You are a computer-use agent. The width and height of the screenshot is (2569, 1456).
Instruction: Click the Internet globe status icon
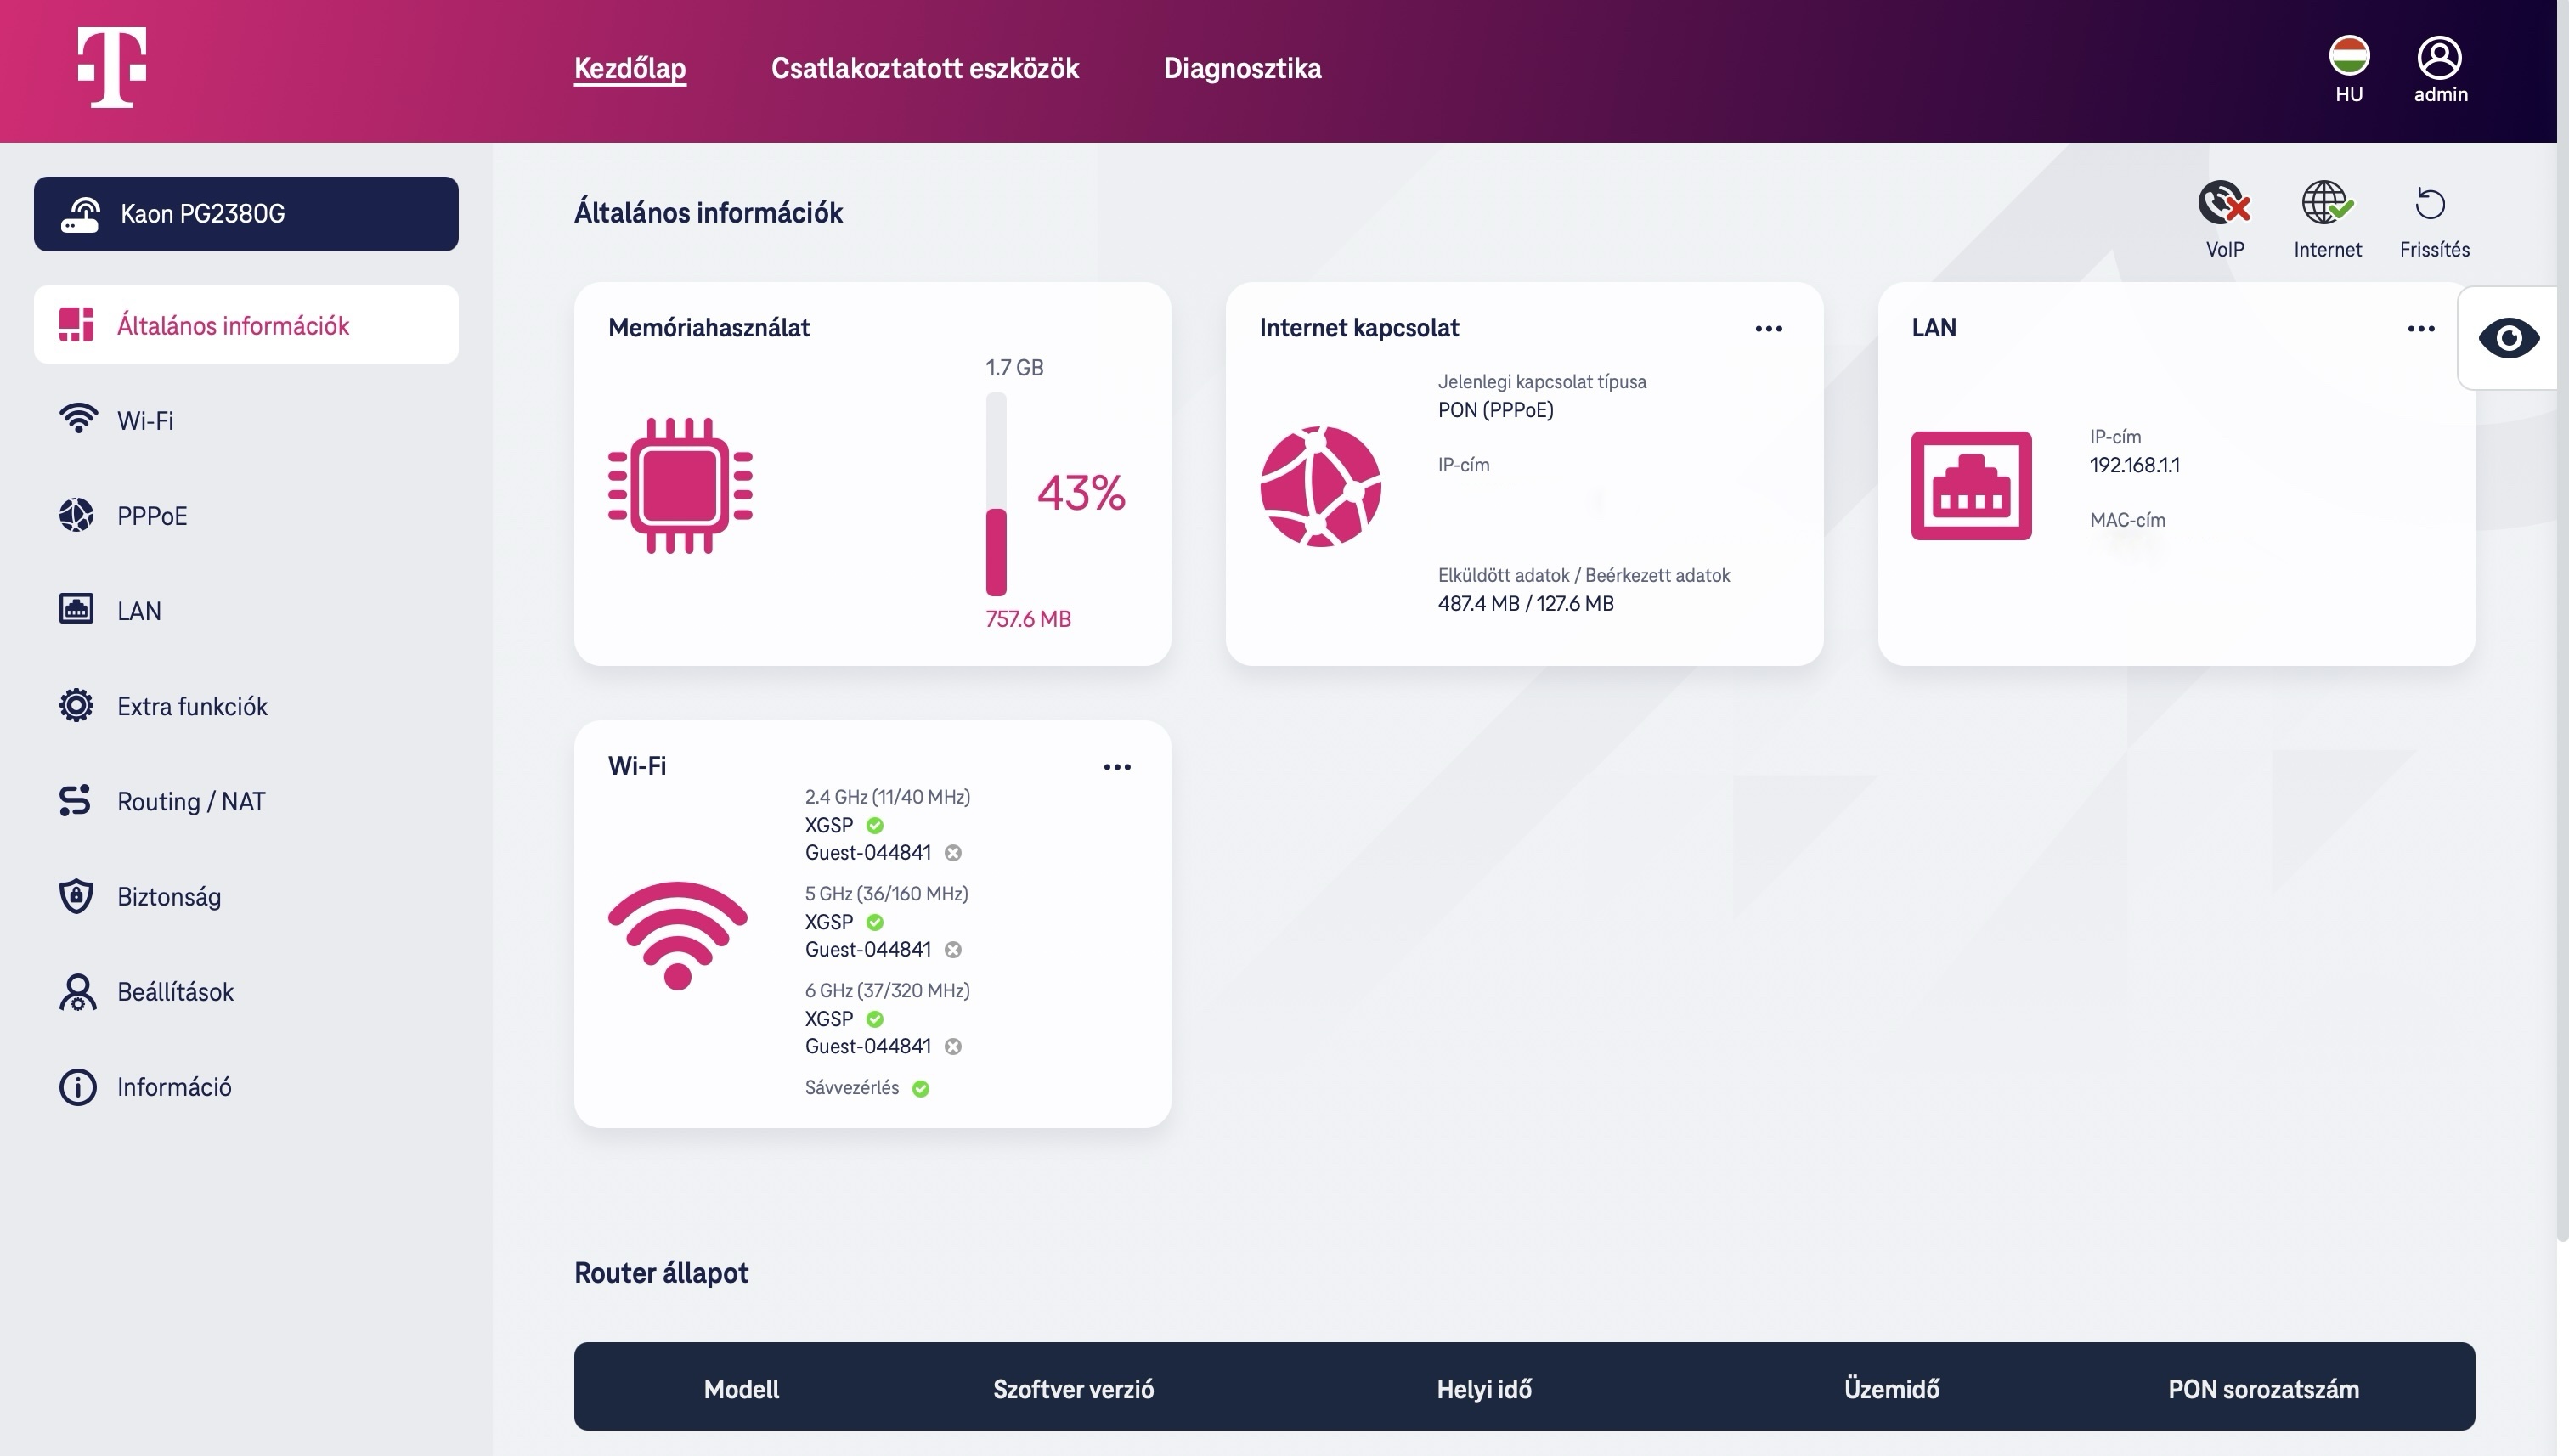click(x=2326, y=204)
